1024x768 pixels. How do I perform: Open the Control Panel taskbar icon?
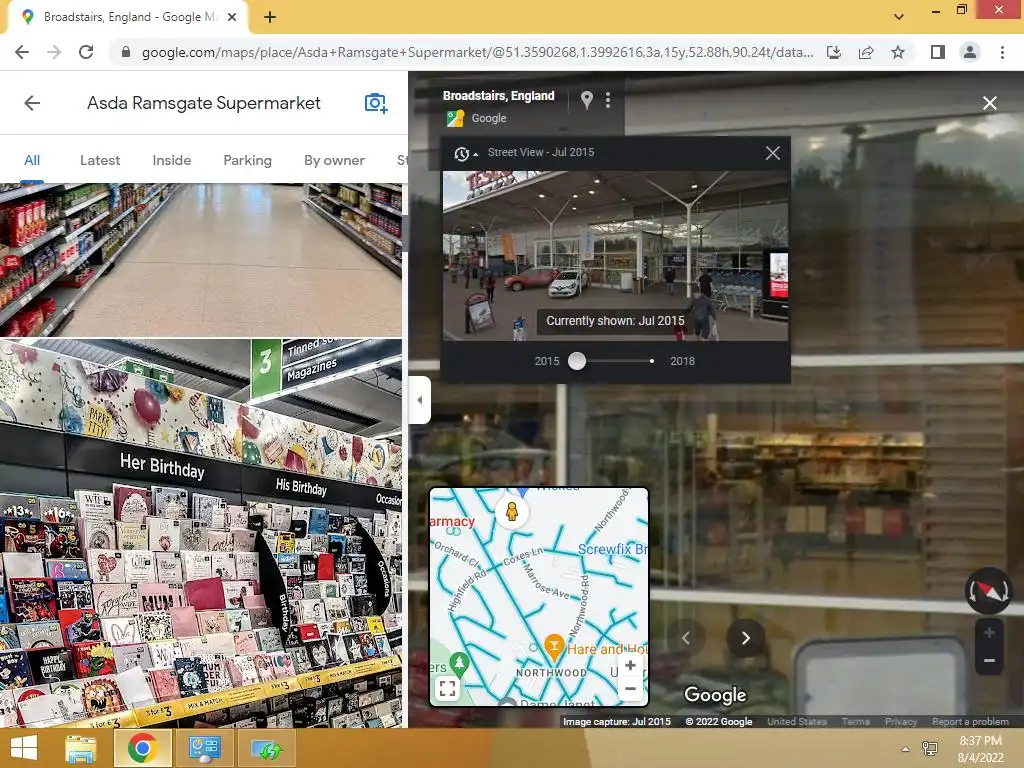coord(204,748)
